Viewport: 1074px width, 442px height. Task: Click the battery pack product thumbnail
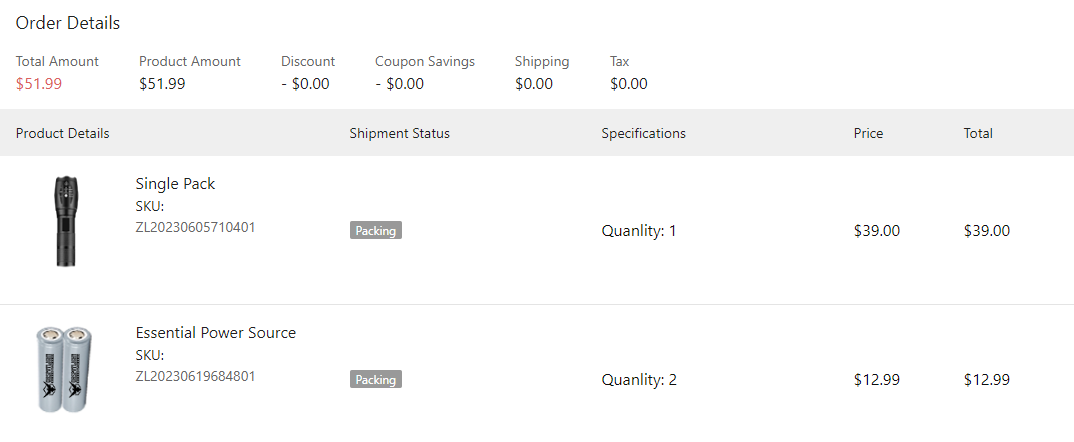[x=65, y=368]
